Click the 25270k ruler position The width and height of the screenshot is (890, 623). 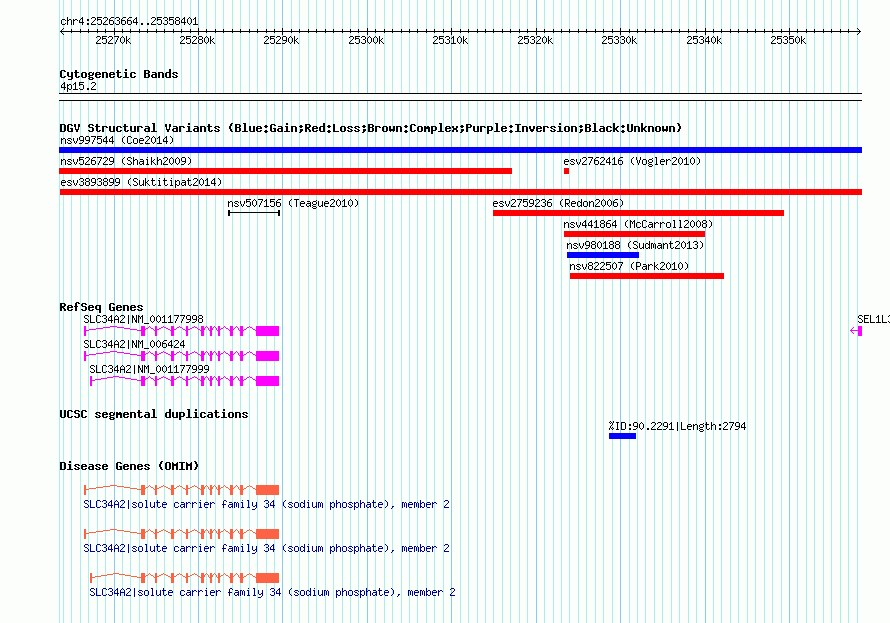(114, 40)
